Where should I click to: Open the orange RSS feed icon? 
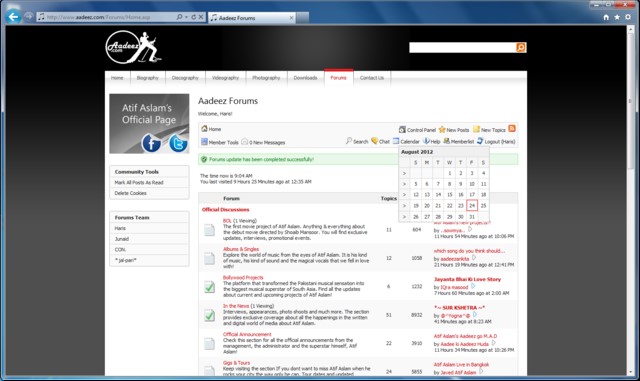point(512,129)
